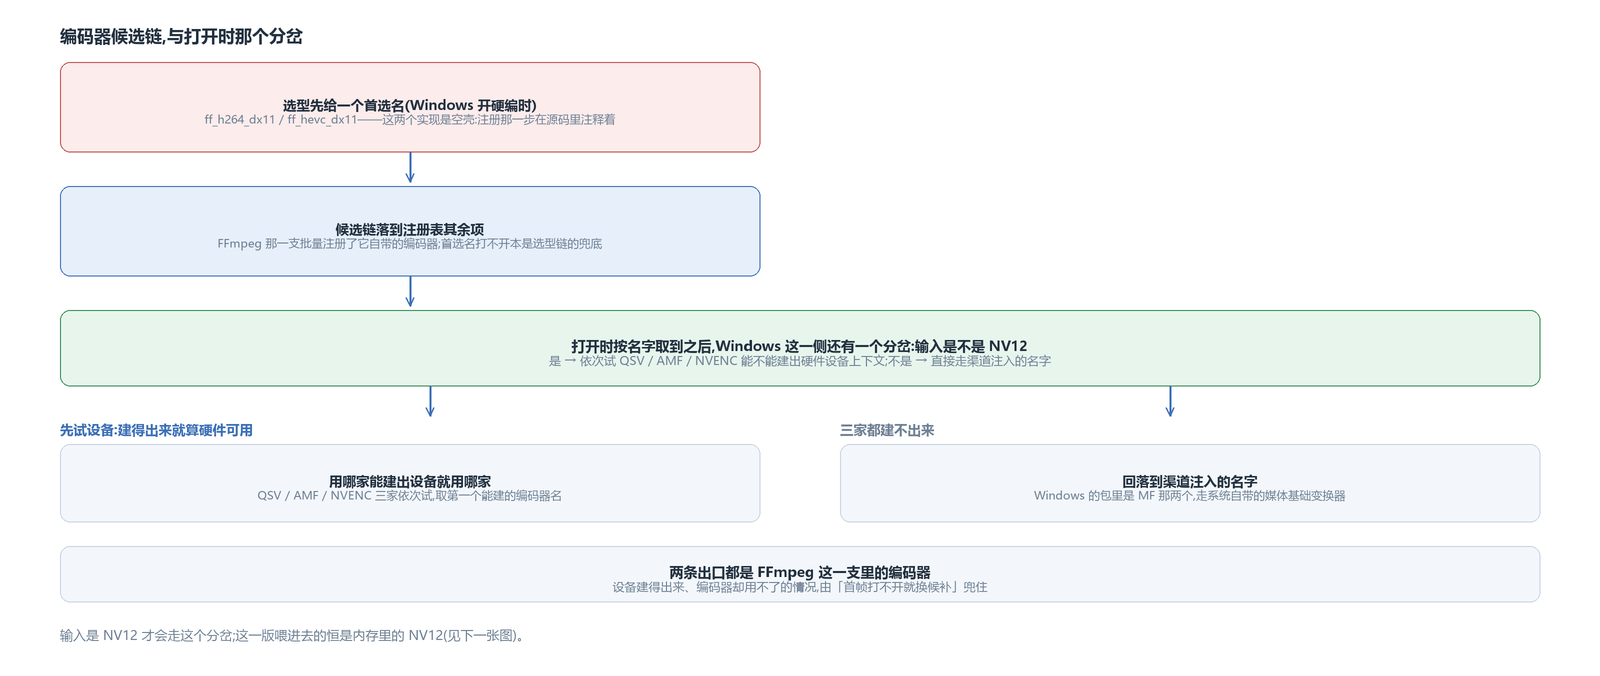Click gray label 三家都建不出来

(x=887, y=430)
